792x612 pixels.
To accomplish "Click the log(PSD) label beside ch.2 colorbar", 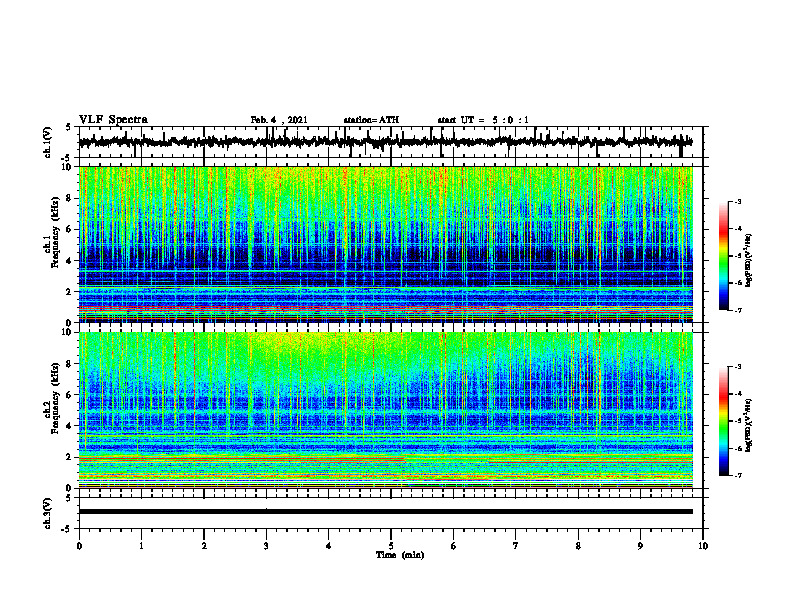I will point(749,425).
